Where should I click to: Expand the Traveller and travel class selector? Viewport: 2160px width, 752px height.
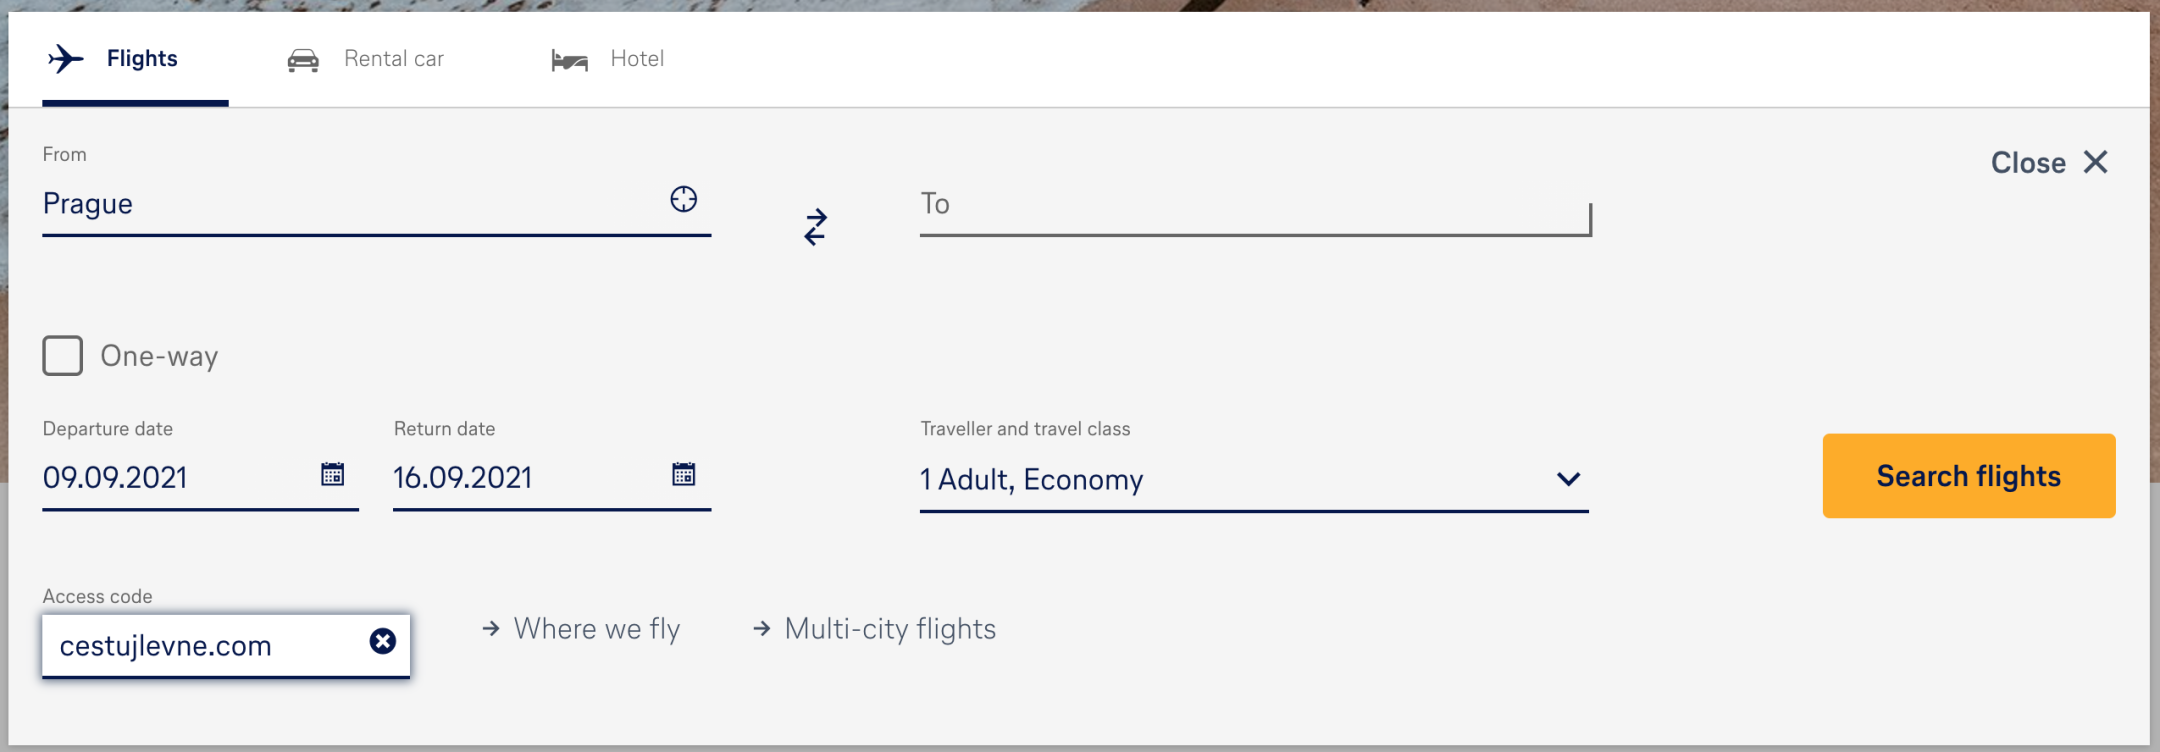click(x=1568, y=479)
